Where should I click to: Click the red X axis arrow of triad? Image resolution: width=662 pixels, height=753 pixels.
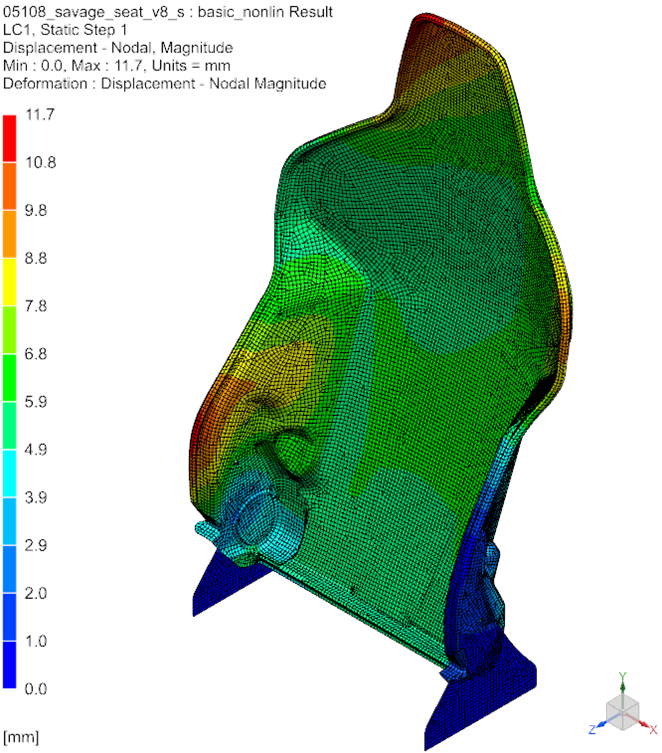pyautogui.click(x=646, y=725)
